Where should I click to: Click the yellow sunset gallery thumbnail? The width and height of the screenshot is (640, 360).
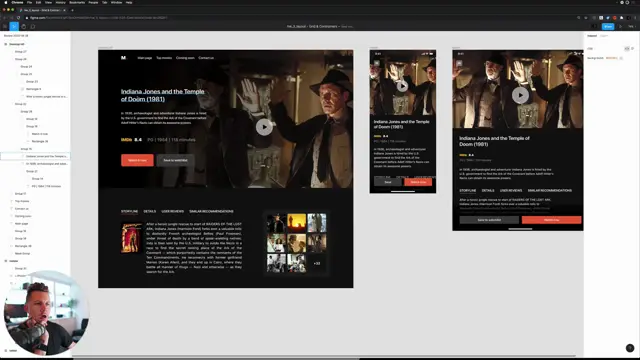point(296,223)
